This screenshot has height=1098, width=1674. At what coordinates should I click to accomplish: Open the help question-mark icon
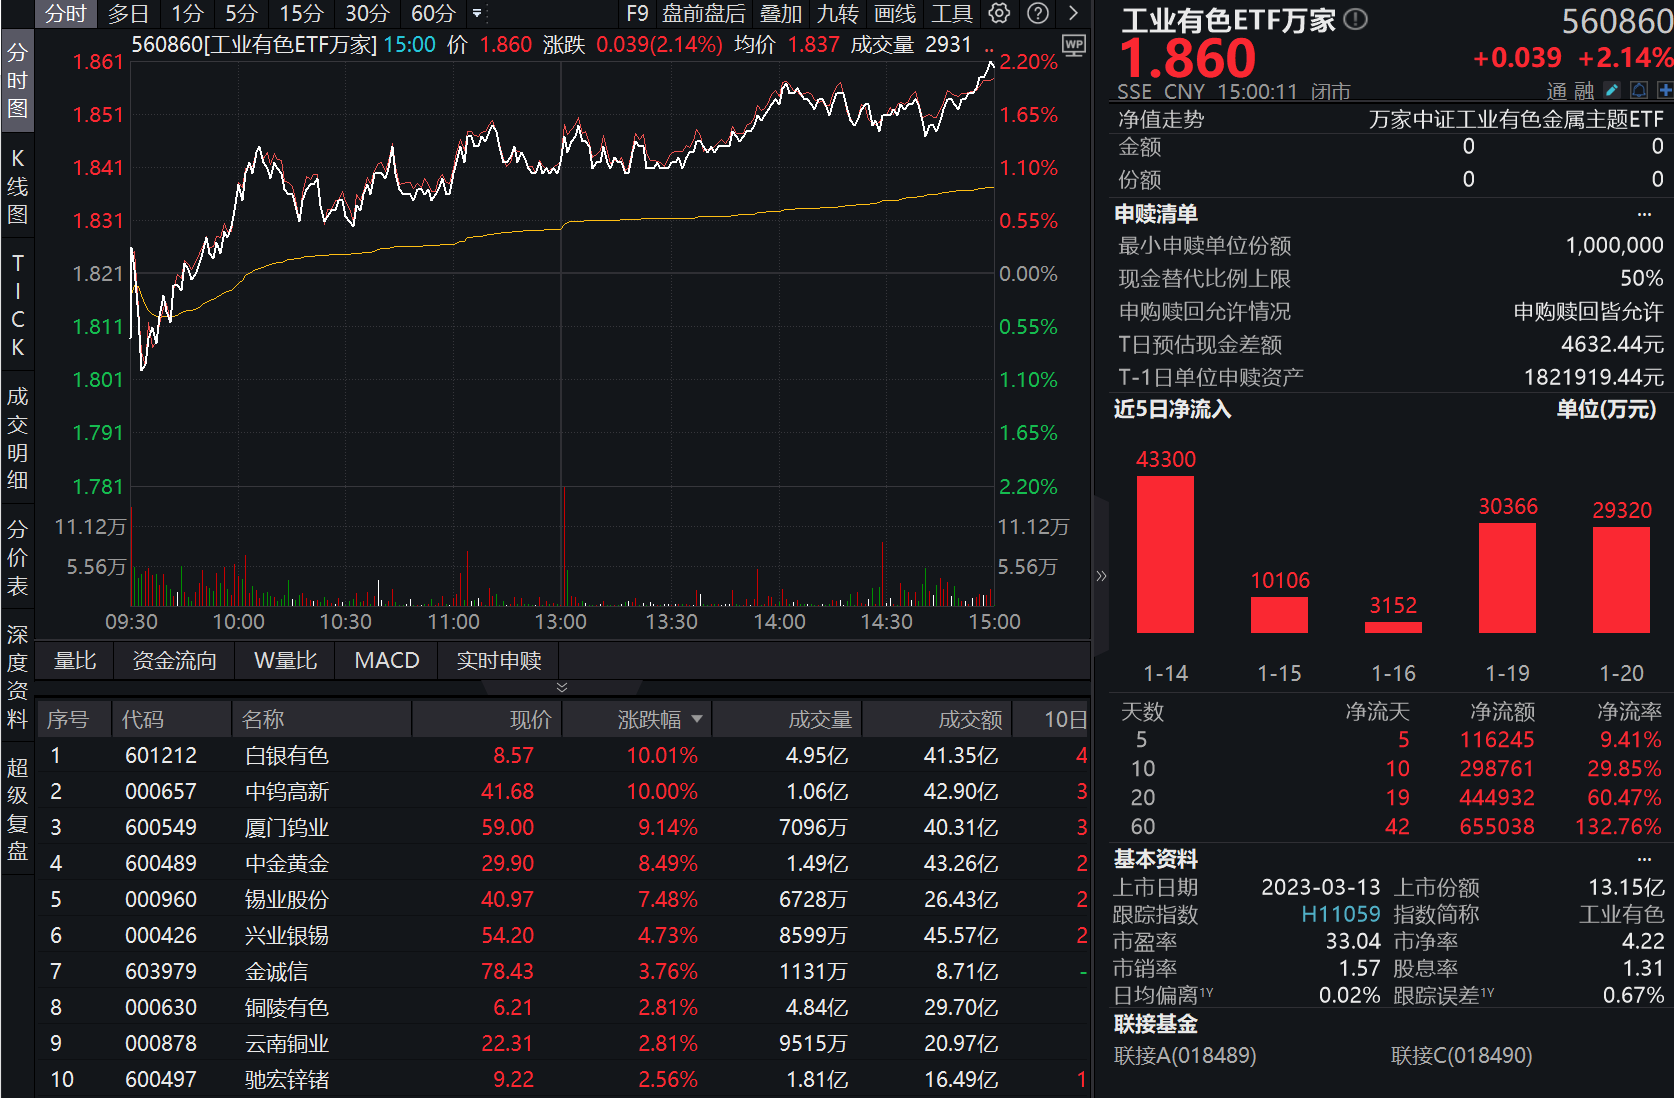(x=1038, y=14)
